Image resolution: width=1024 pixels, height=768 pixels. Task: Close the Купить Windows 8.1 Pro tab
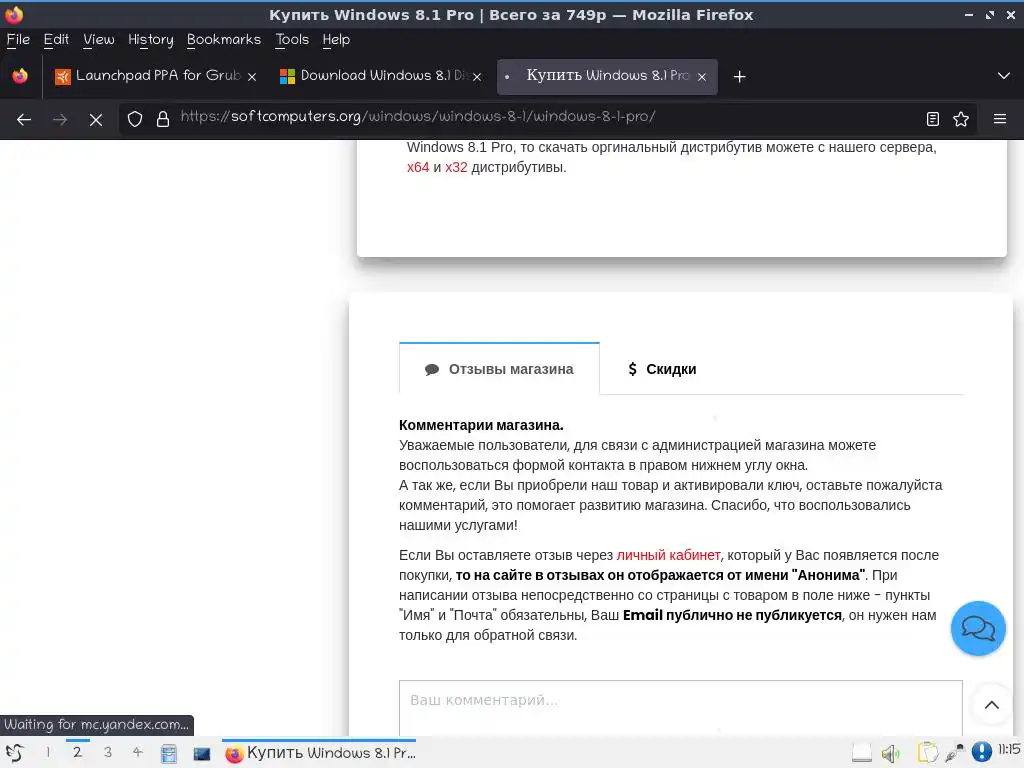point(702,77)
